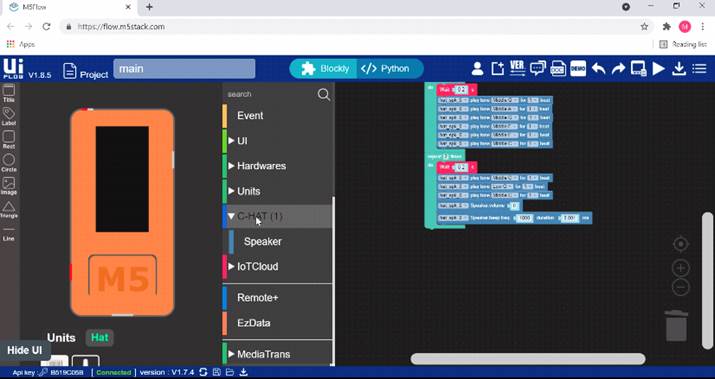Viewport: 715px width, 379px height.
Task: Center the workspace with crosshair icon
Action: (680, 244)
